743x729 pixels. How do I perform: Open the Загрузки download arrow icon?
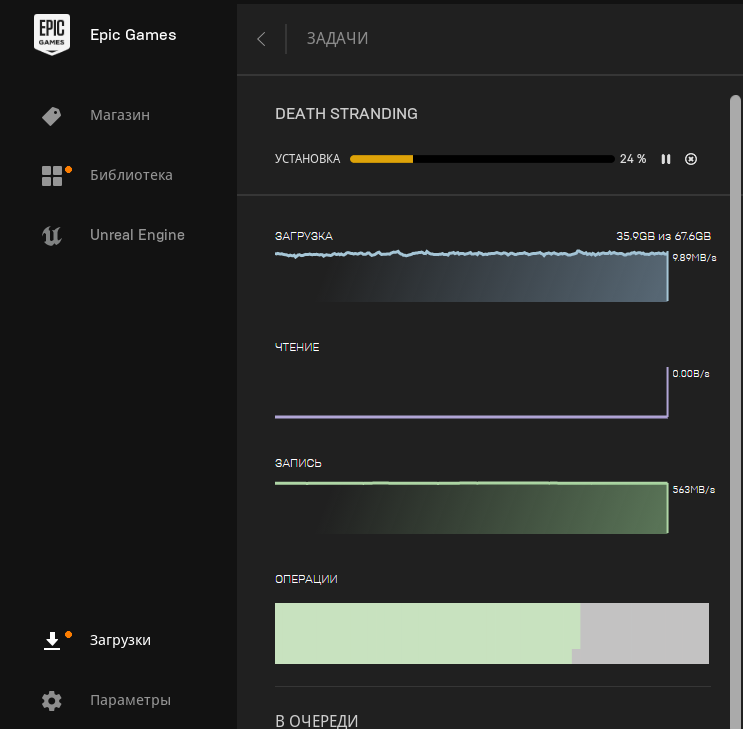52,641
